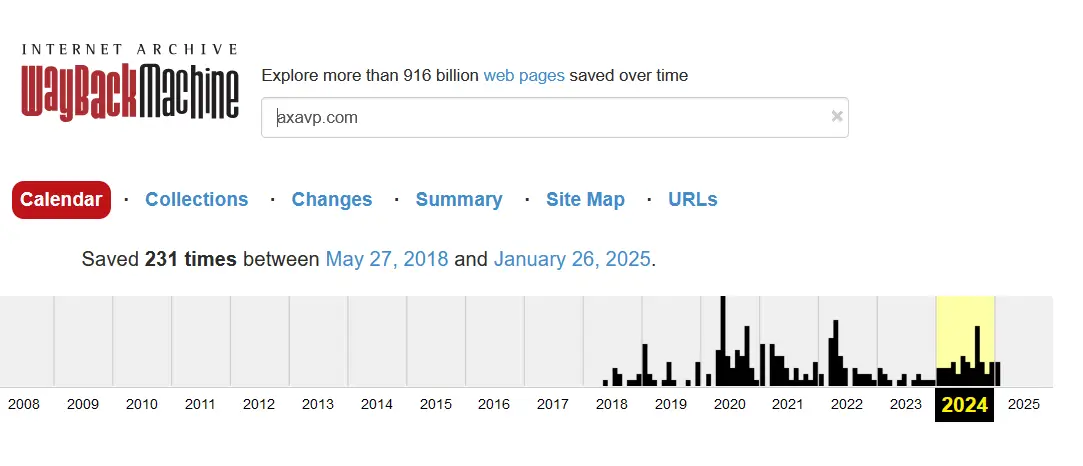Open the May 27, 2018 first capture link
The height and width of the screenshot is (466, 1083).
(387, 259)
